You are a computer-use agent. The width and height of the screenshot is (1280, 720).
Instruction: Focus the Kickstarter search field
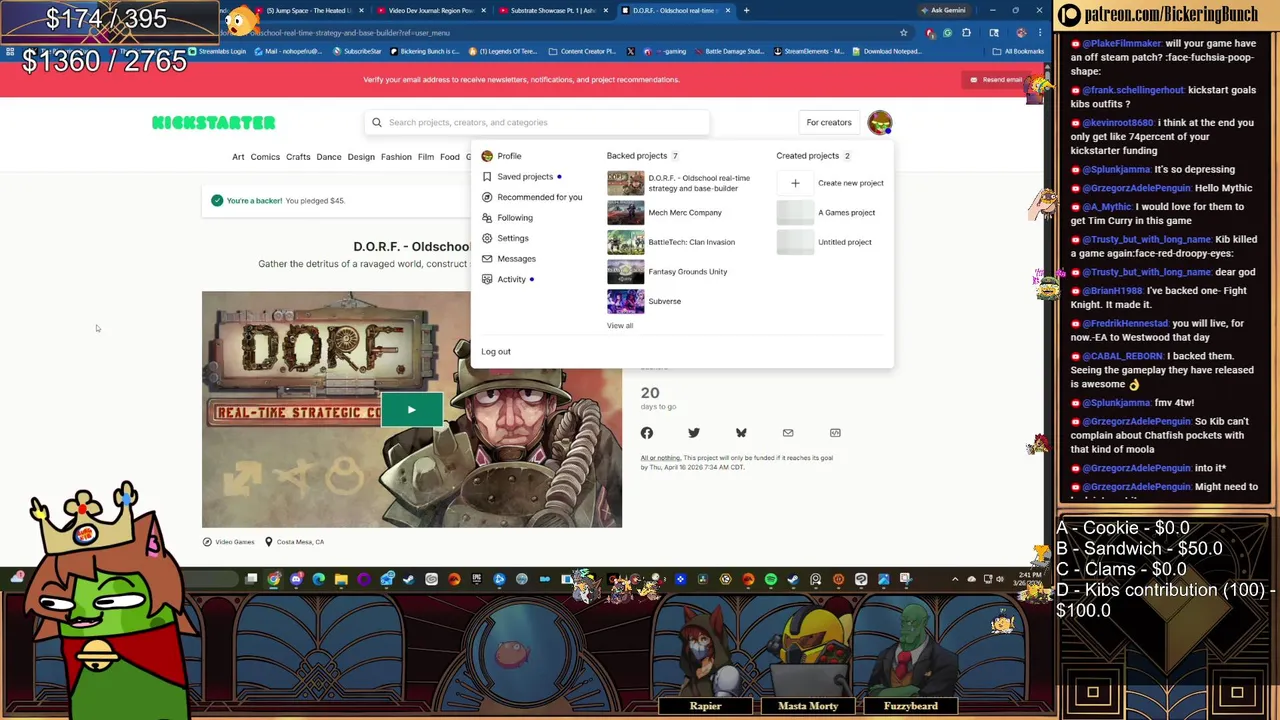537,122
